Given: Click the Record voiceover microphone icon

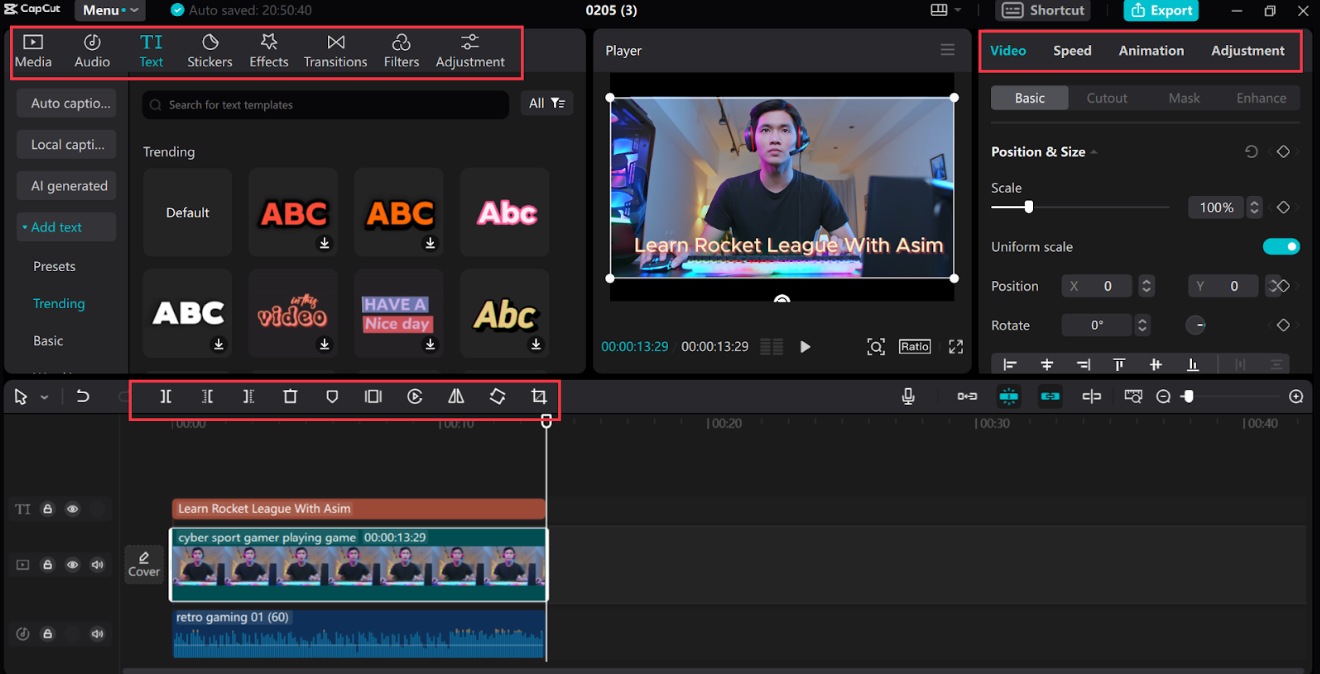Looking at the screenshot, I should (908, 397).
